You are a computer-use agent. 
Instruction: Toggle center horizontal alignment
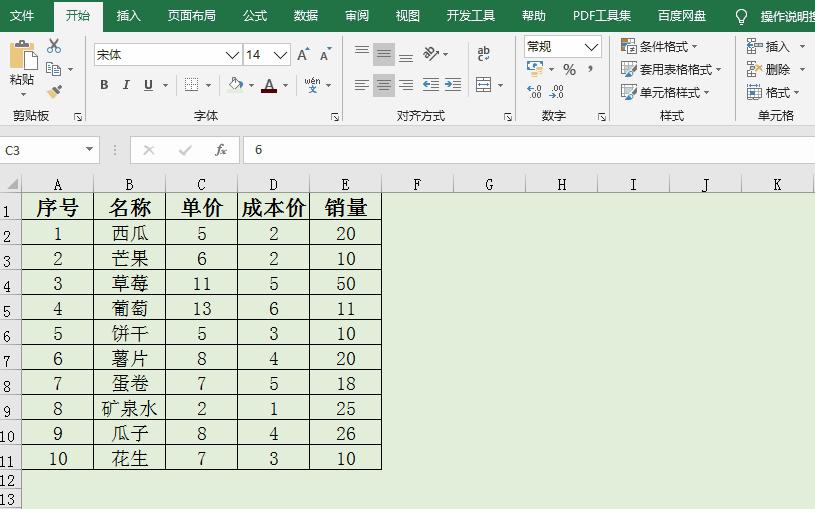[384, 85]
